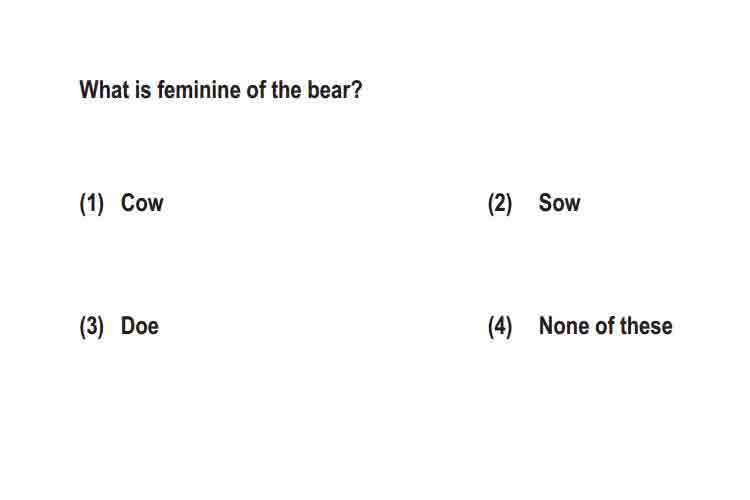The height and width of the screenshot is (500, 750).
Task: Click the question mark ending the question
Action: [x=357, y=90]
